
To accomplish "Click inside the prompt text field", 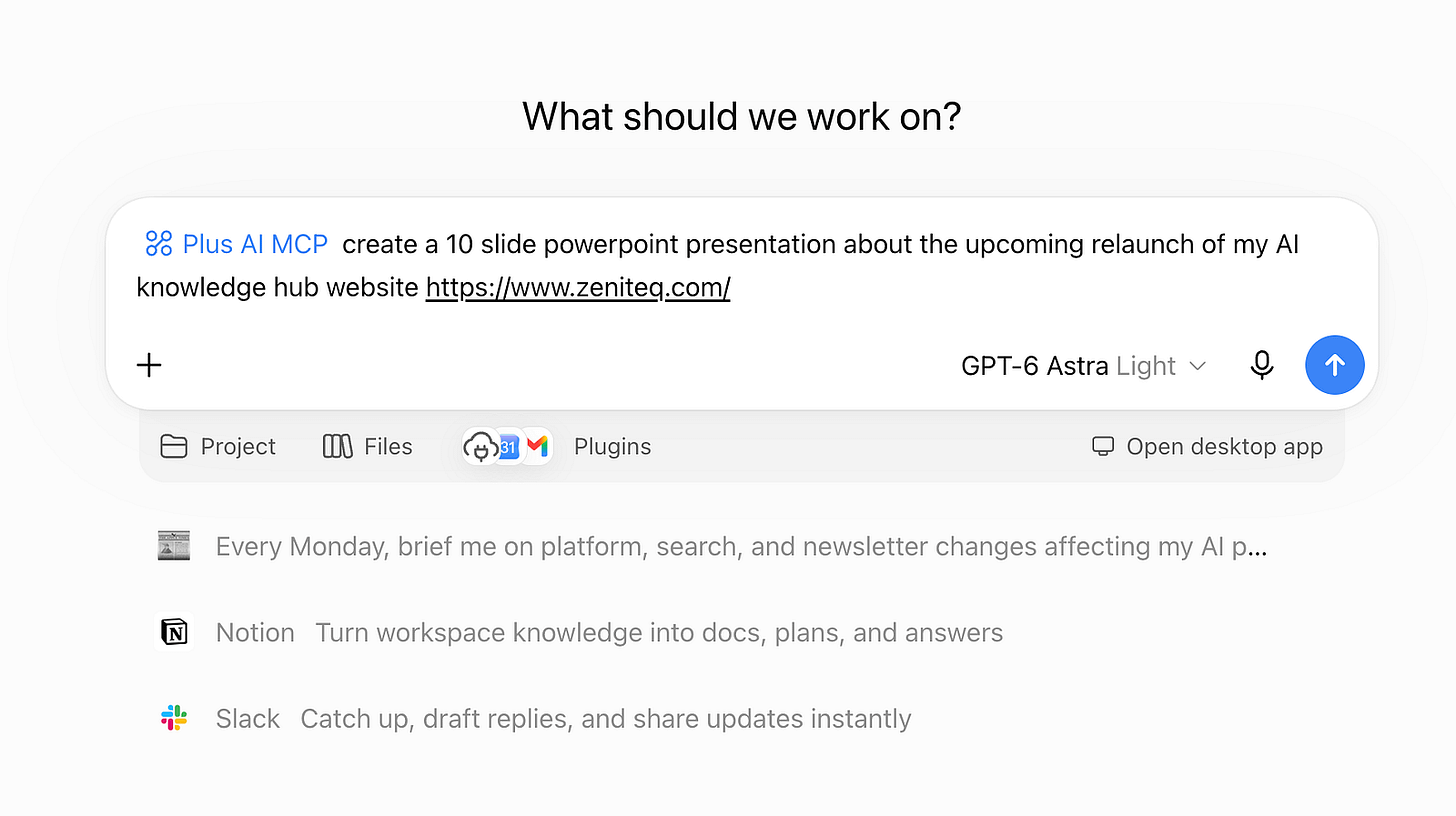I will 741,266.
